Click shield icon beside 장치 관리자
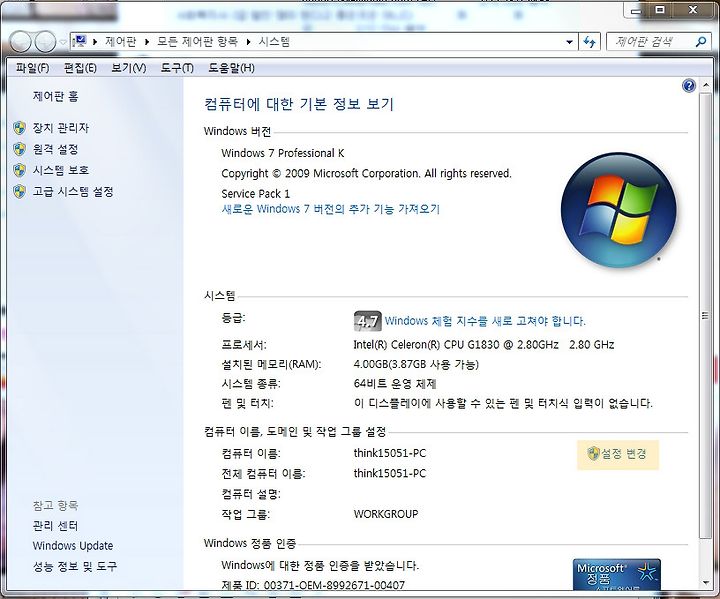 click(x=19, y=128)
